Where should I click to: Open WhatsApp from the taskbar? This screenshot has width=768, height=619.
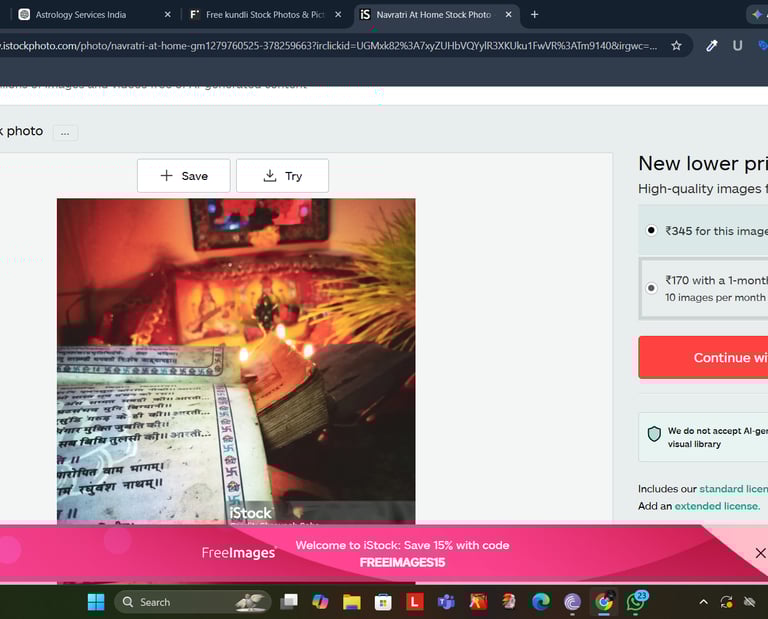[636, 602]
